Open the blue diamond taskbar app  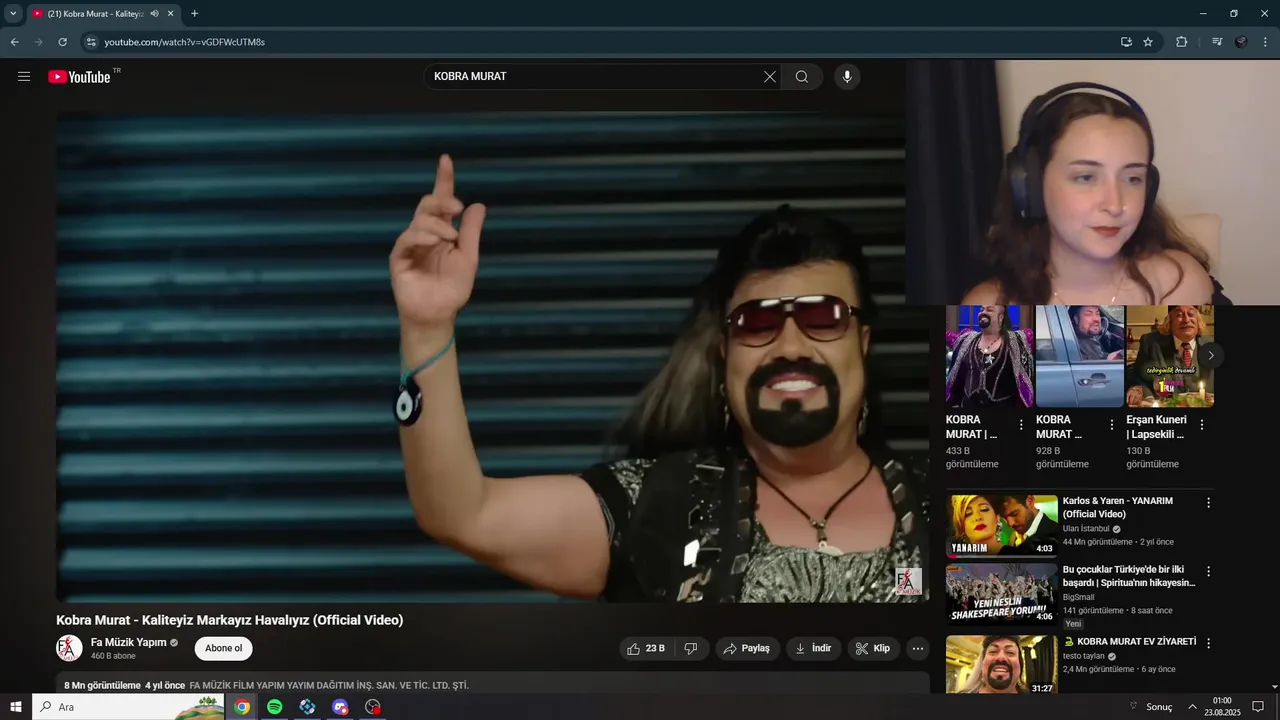pyautogui.click(x=308, y=707)
